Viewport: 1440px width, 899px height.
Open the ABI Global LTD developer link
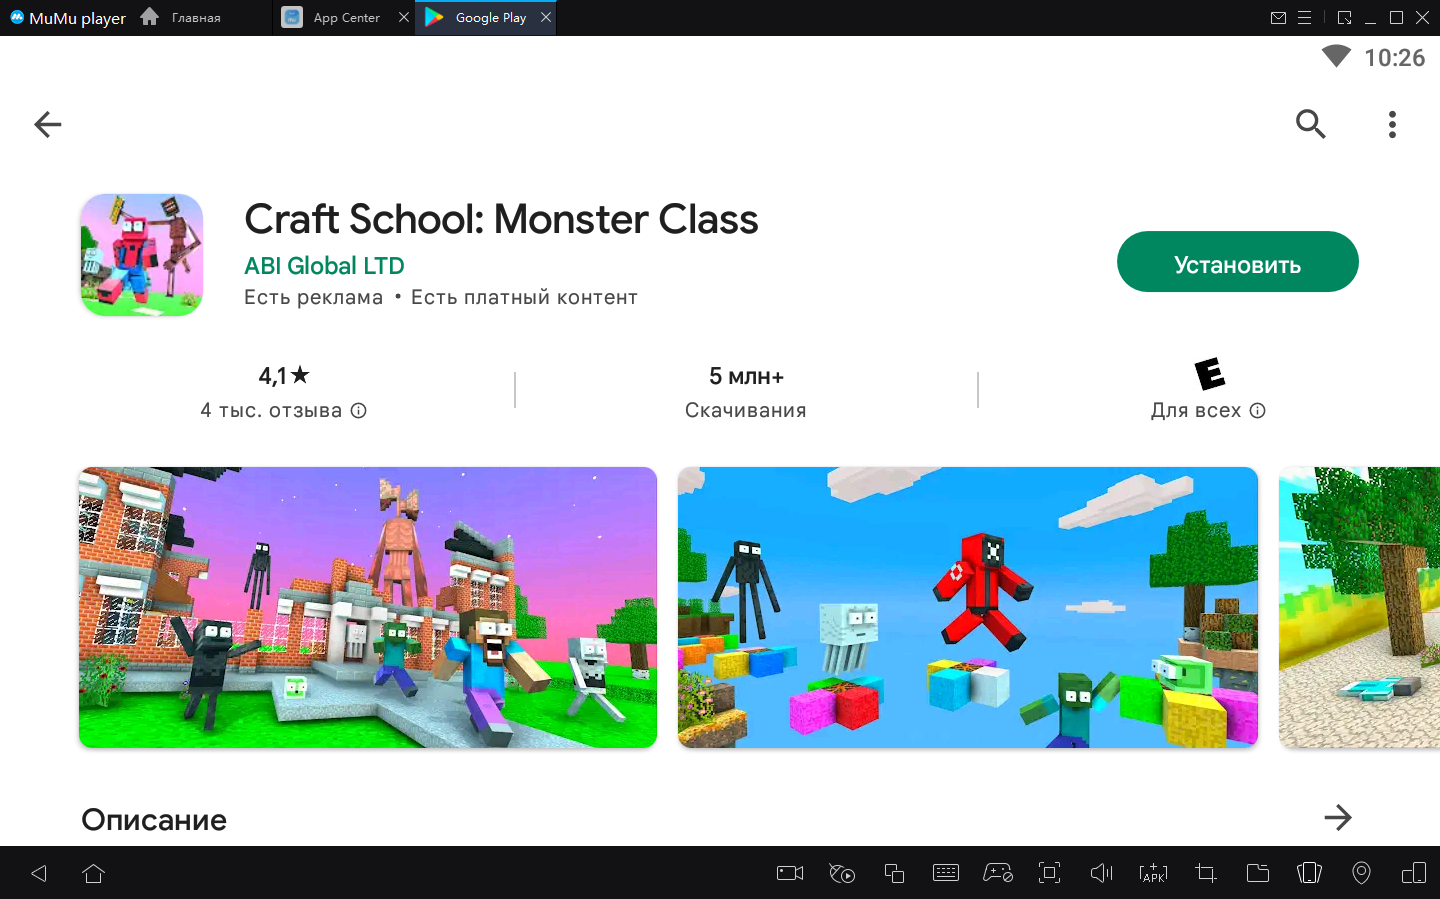click(x=324, y=266)
